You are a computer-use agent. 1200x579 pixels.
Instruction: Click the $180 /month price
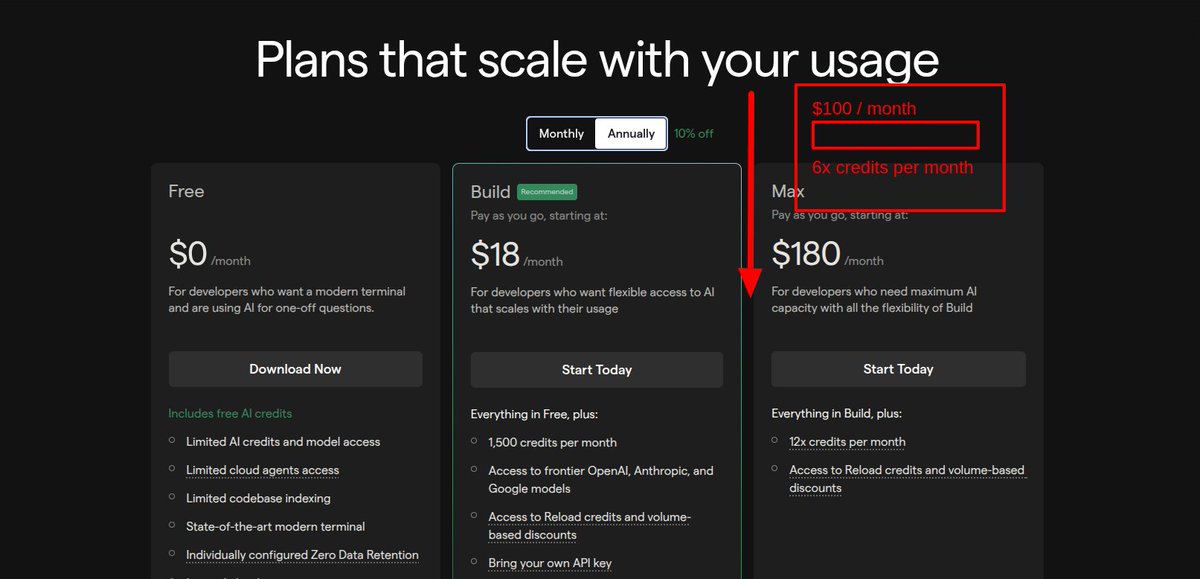point(828,255)
